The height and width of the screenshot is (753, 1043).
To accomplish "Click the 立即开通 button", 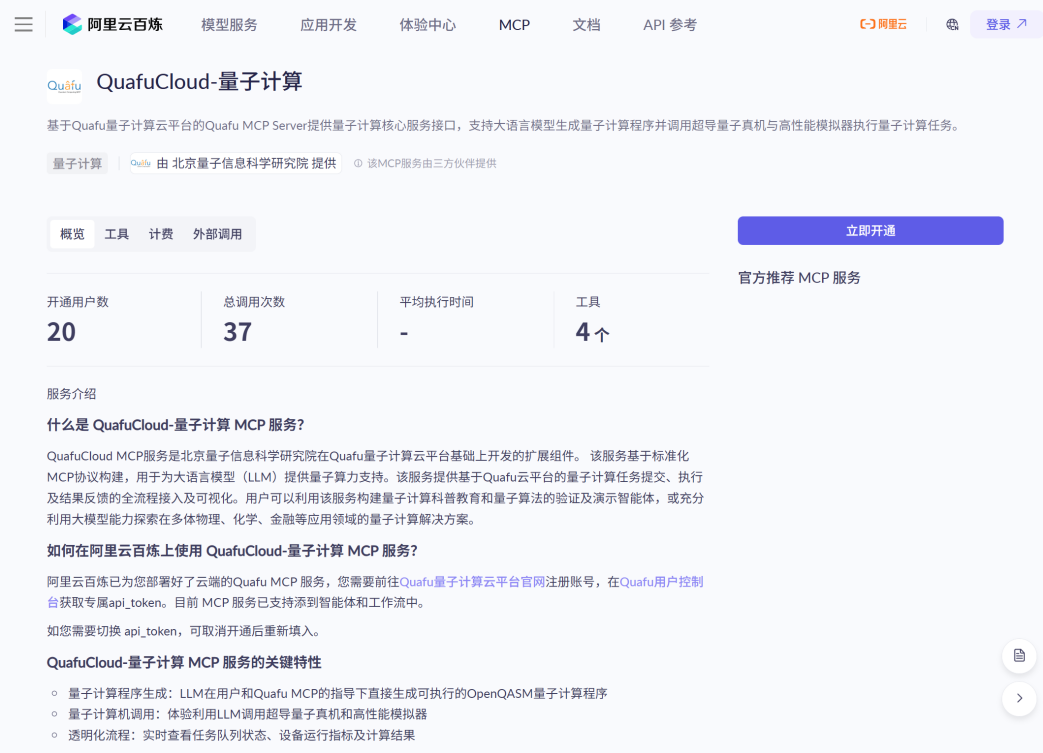I will (869, 230).
